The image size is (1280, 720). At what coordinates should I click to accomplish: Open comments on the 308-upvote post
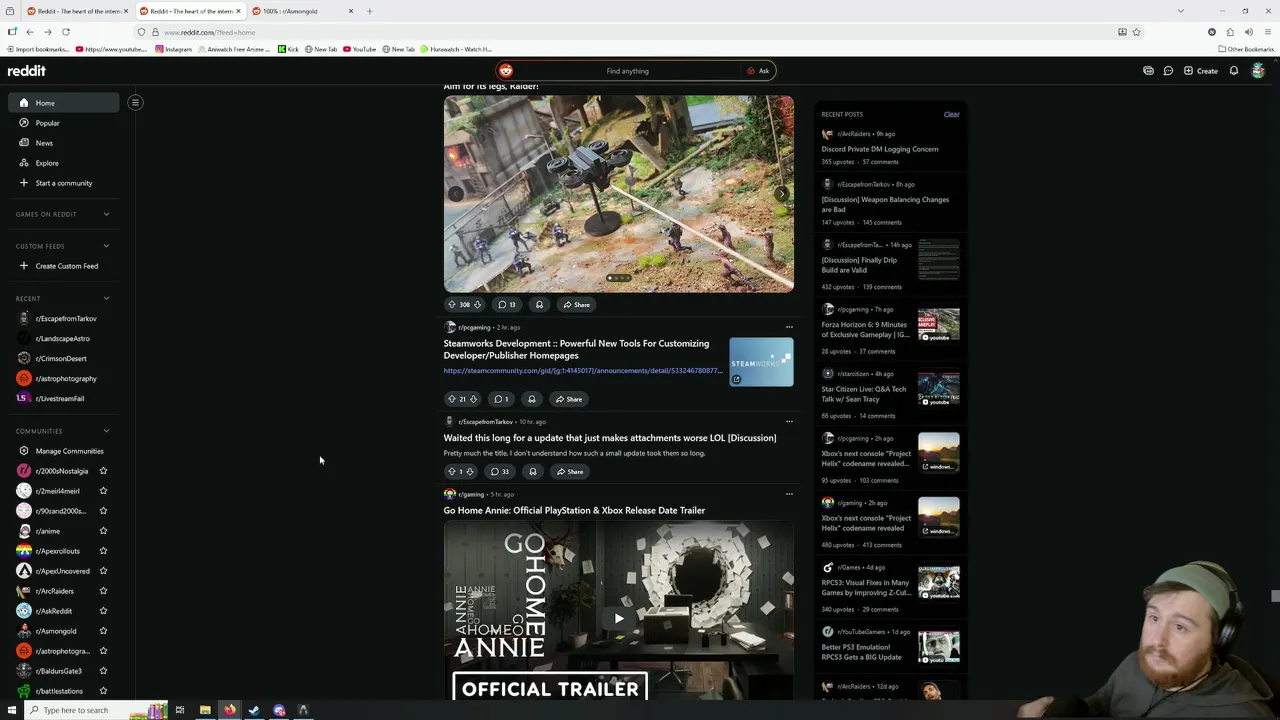pos(507,304)
